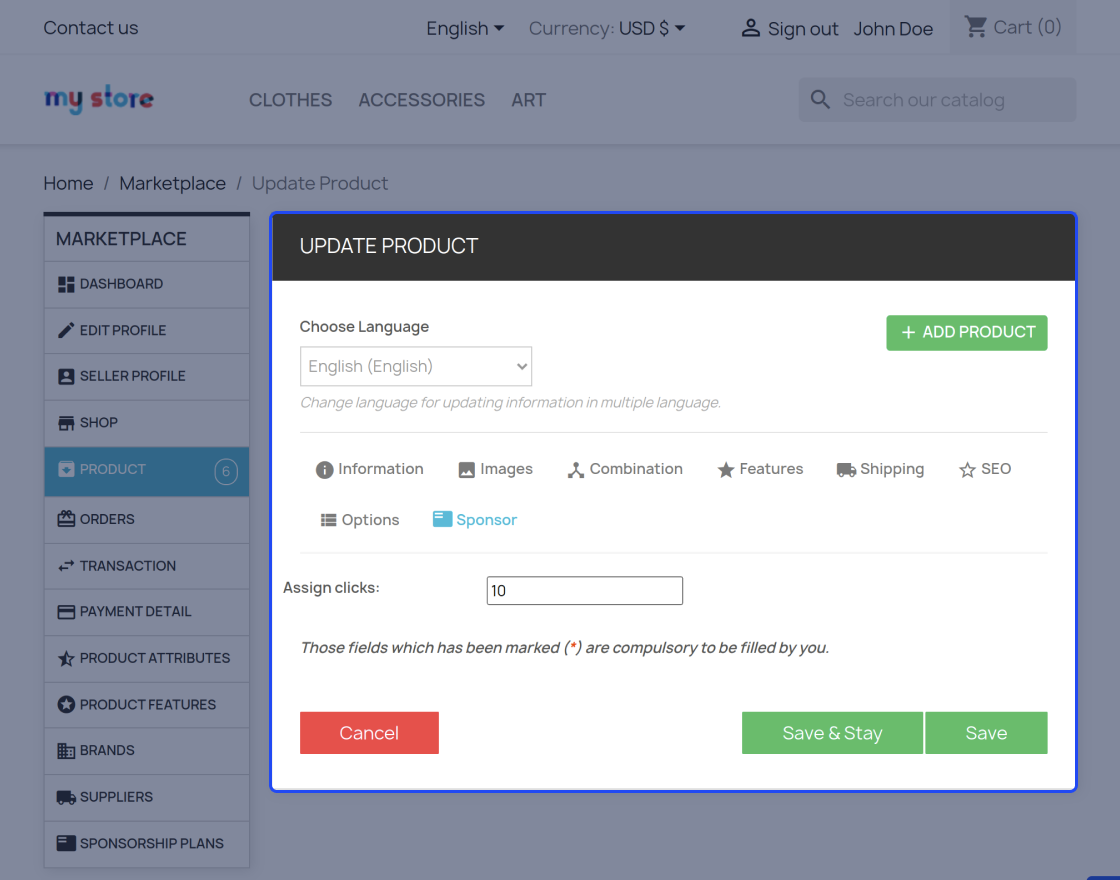The height and width of the screenshot is (880, 1120).
Task: Open the John Doe account link
Action: (x=893, y=29)
